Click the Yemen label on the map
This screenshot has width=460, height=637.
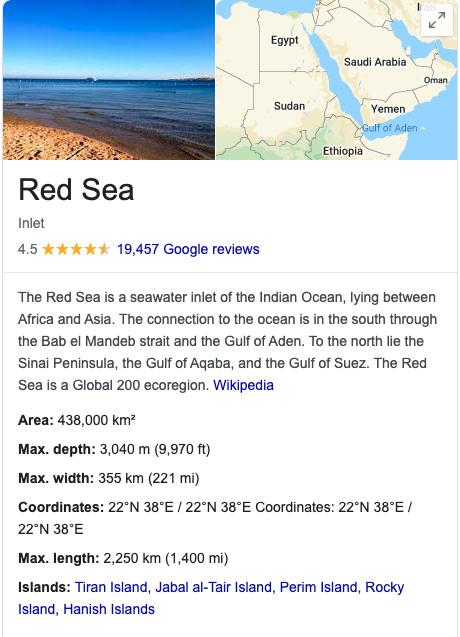coord(388,109)
